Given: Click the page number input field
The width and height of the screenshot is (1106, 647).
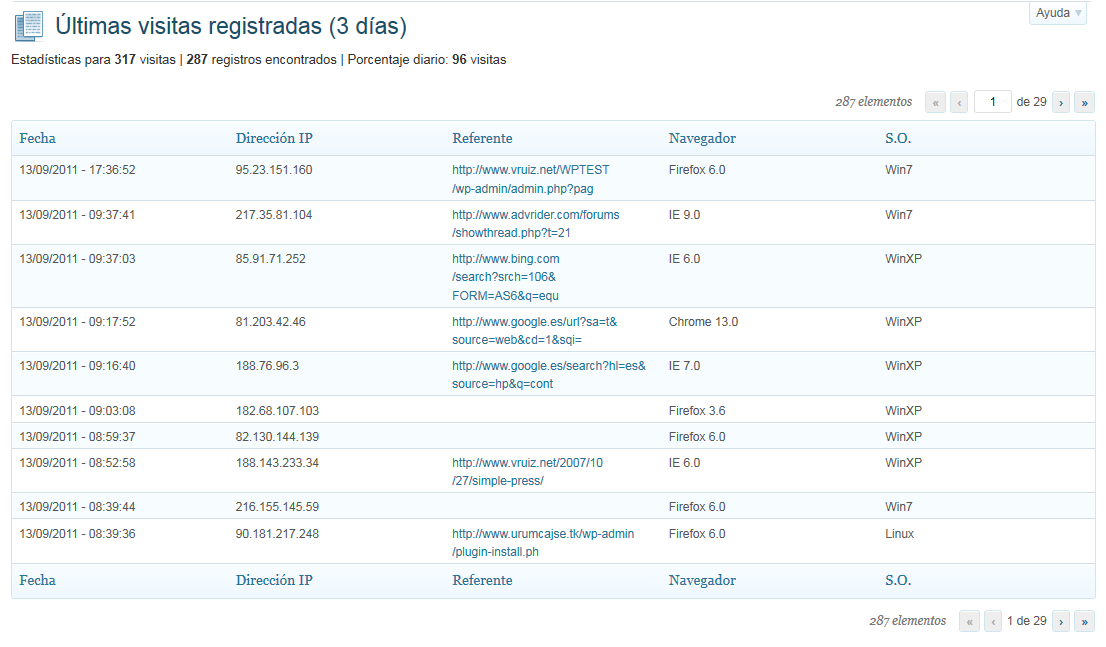Looking at the screenshot, I should 992,102.
